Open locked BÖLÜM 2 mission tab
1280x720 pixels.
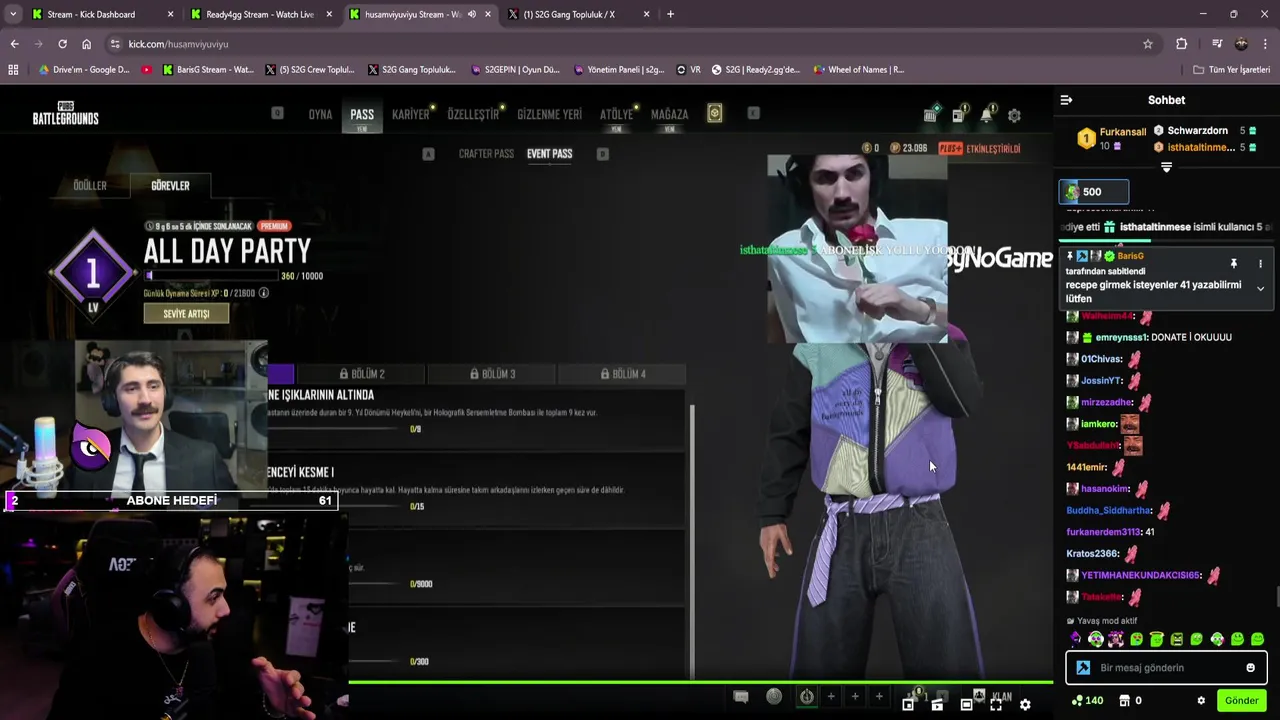(361, 374)
